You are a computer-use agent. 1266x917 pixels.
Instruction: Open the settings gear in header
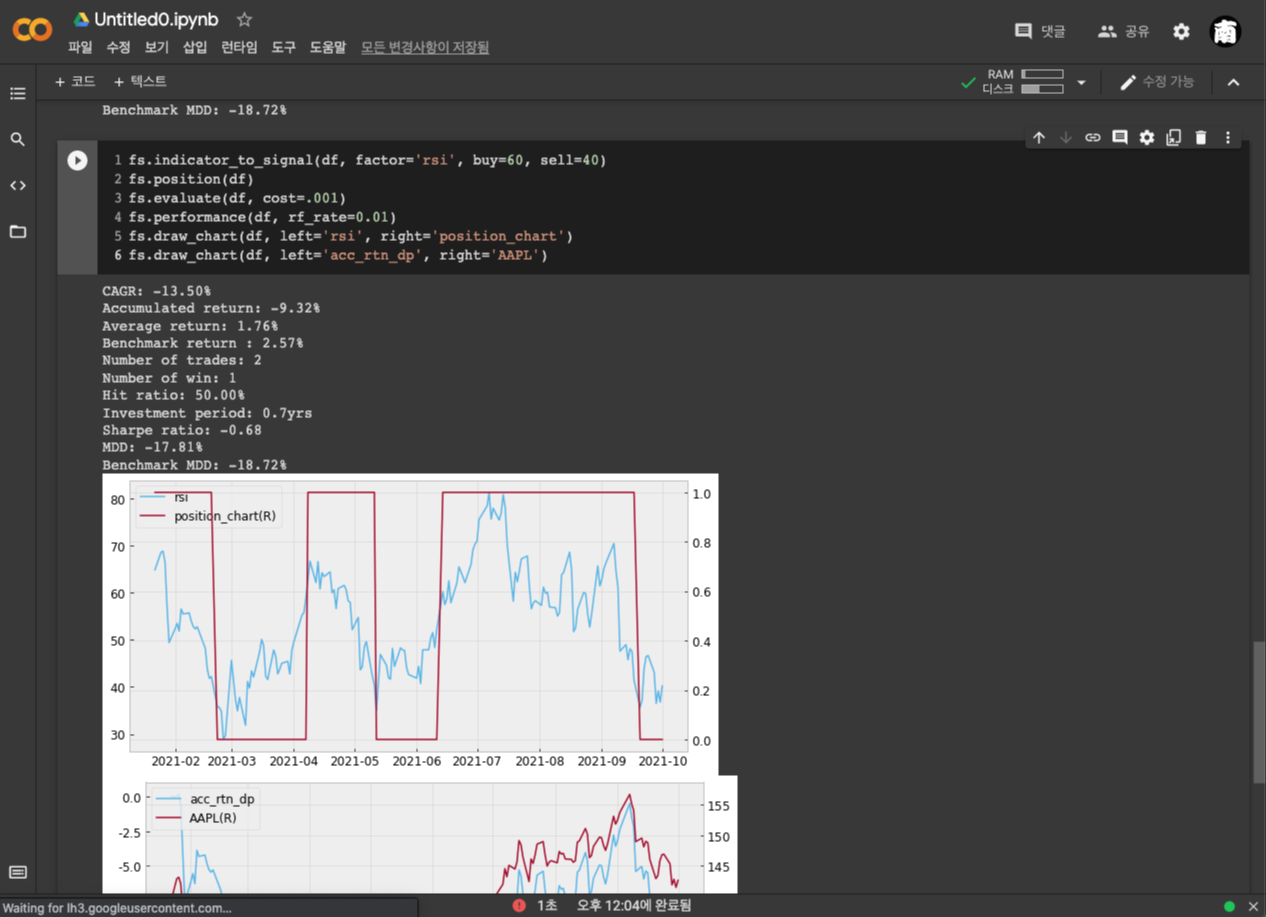point(1181,31)
